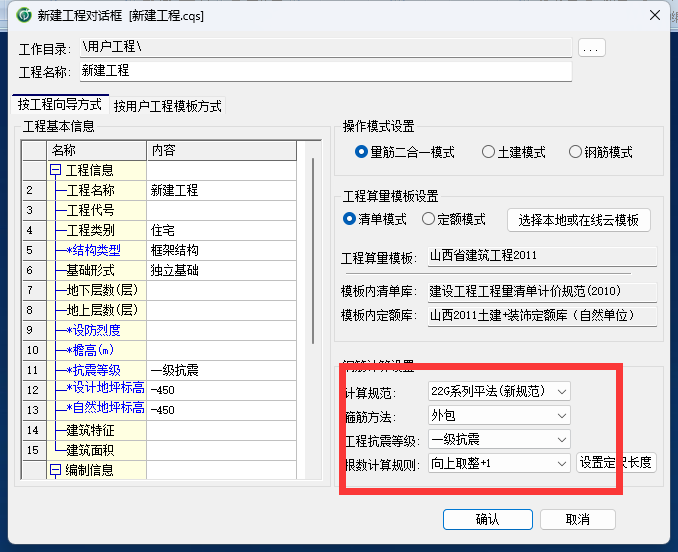Select 土建模式 radio button
The image size is (678, 552).
[x=488, y=153]
